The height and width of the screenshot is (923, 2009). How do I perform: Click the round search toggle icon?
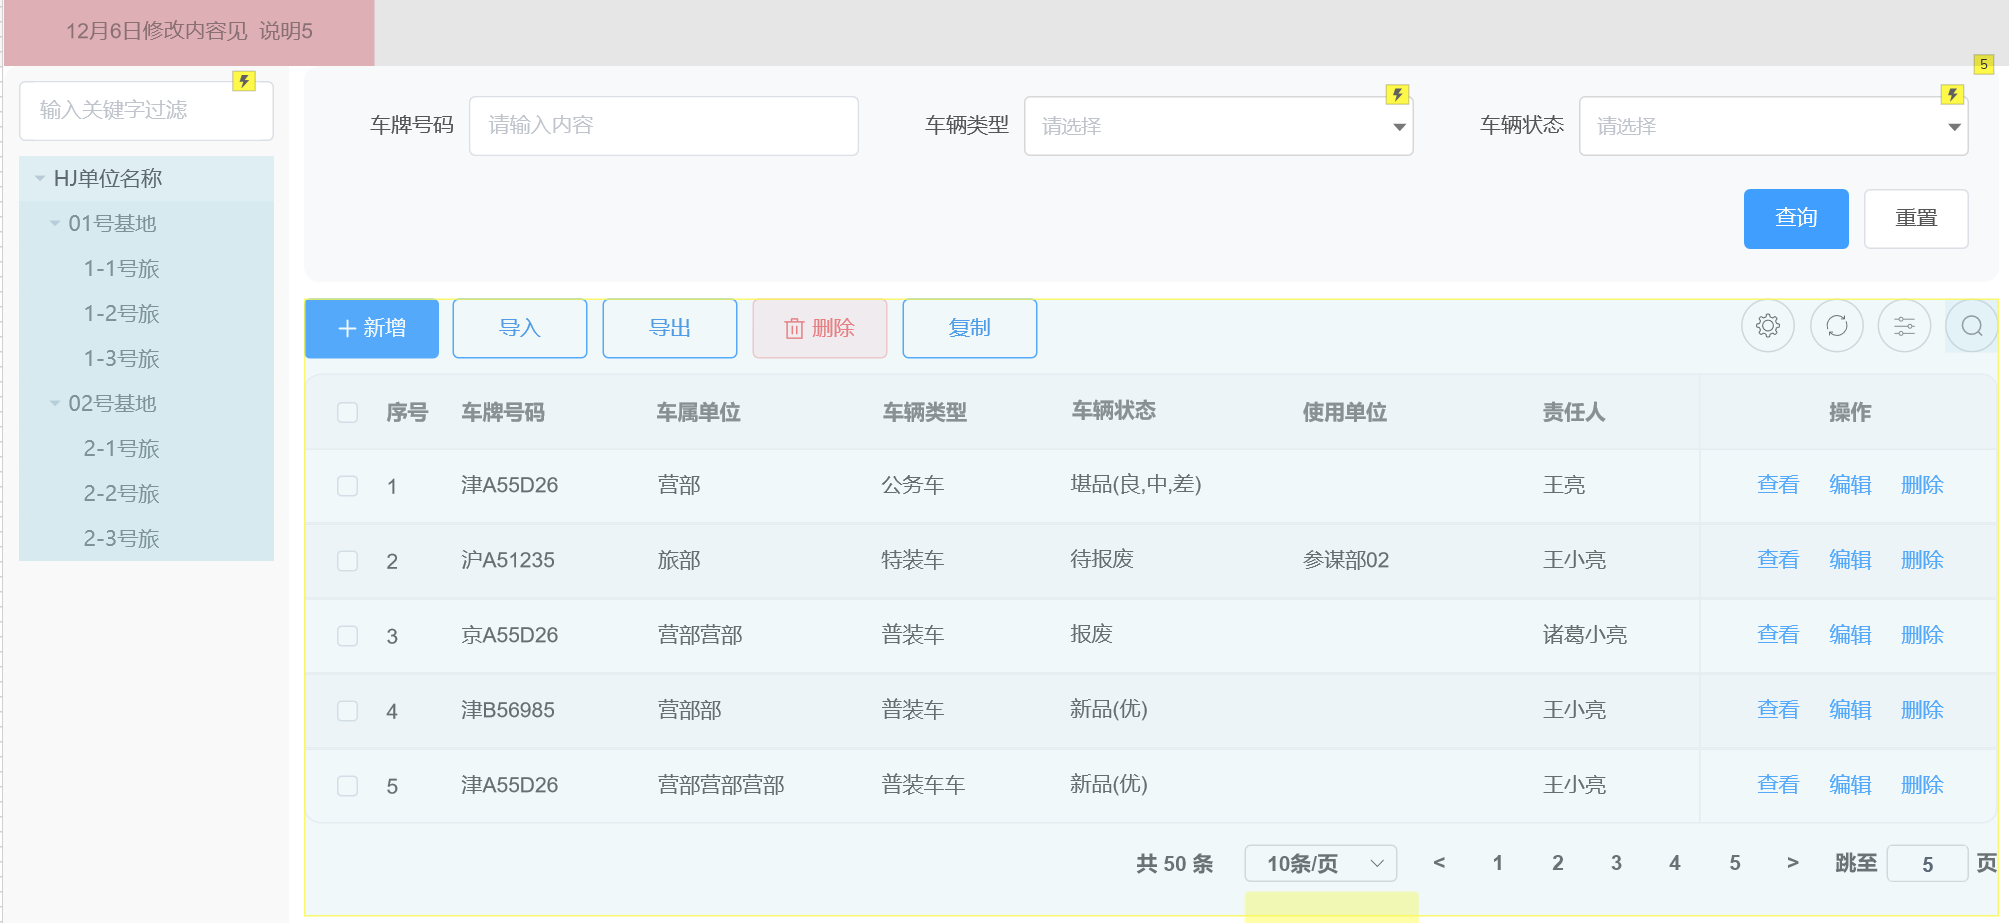pyautogui.click(x=1972, y=326)
